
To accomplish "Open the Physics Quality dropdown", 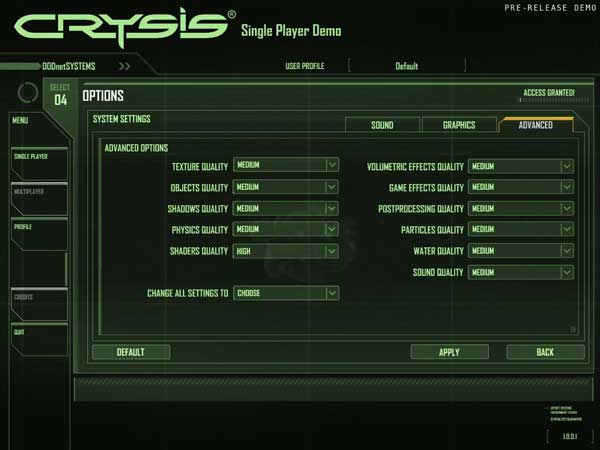I will pyautogui.click(x=286, y=229).
